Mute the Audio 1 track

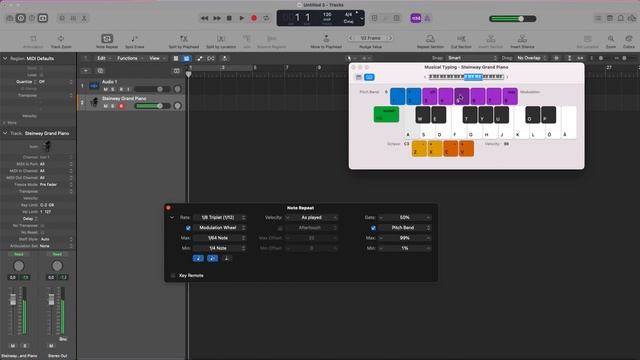pyautogui.click(x=106, y=89)
